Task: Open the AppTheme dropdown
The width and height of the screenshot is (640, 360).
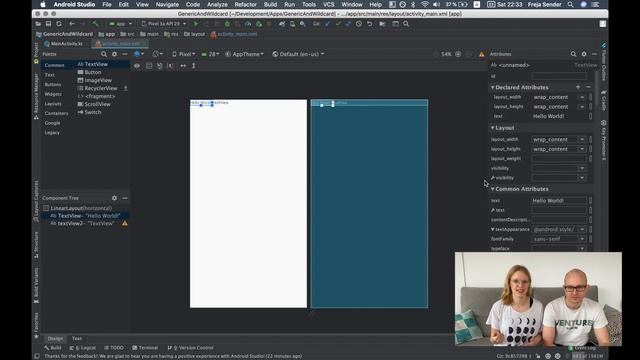Action: pos(244,54)
